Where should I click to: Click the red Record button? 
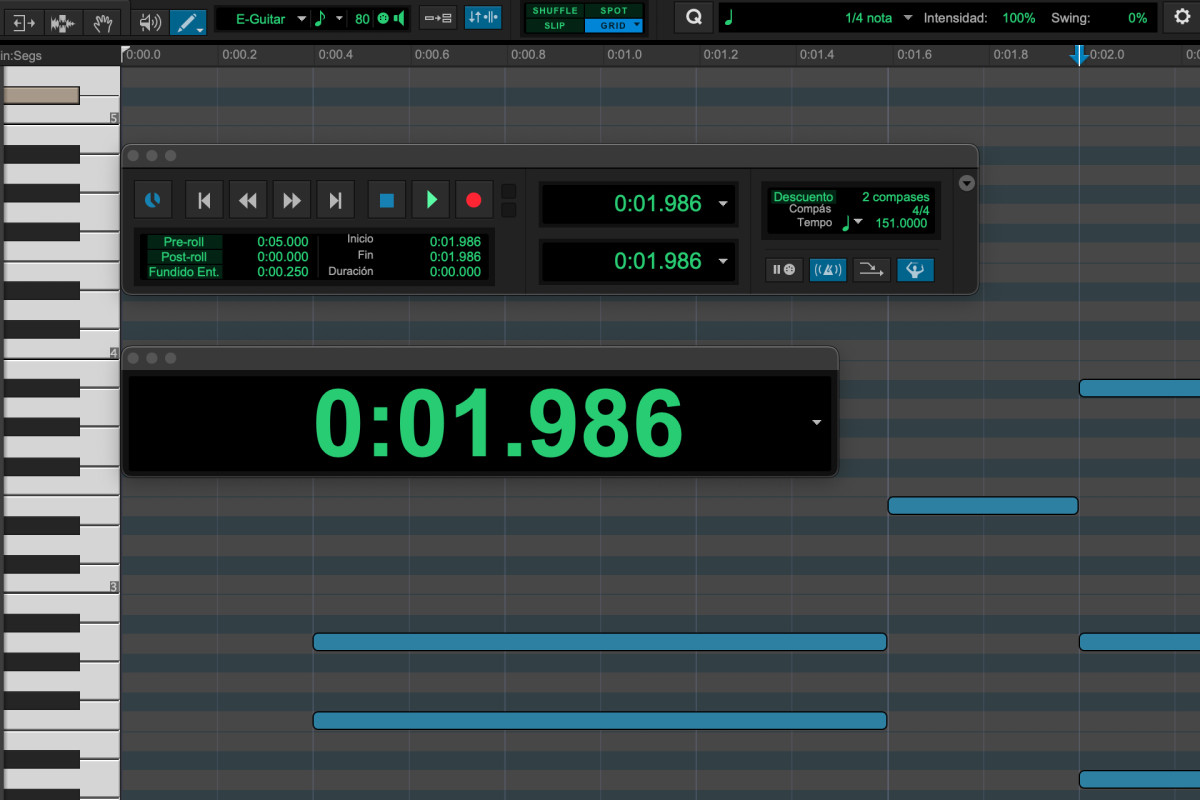474,200
